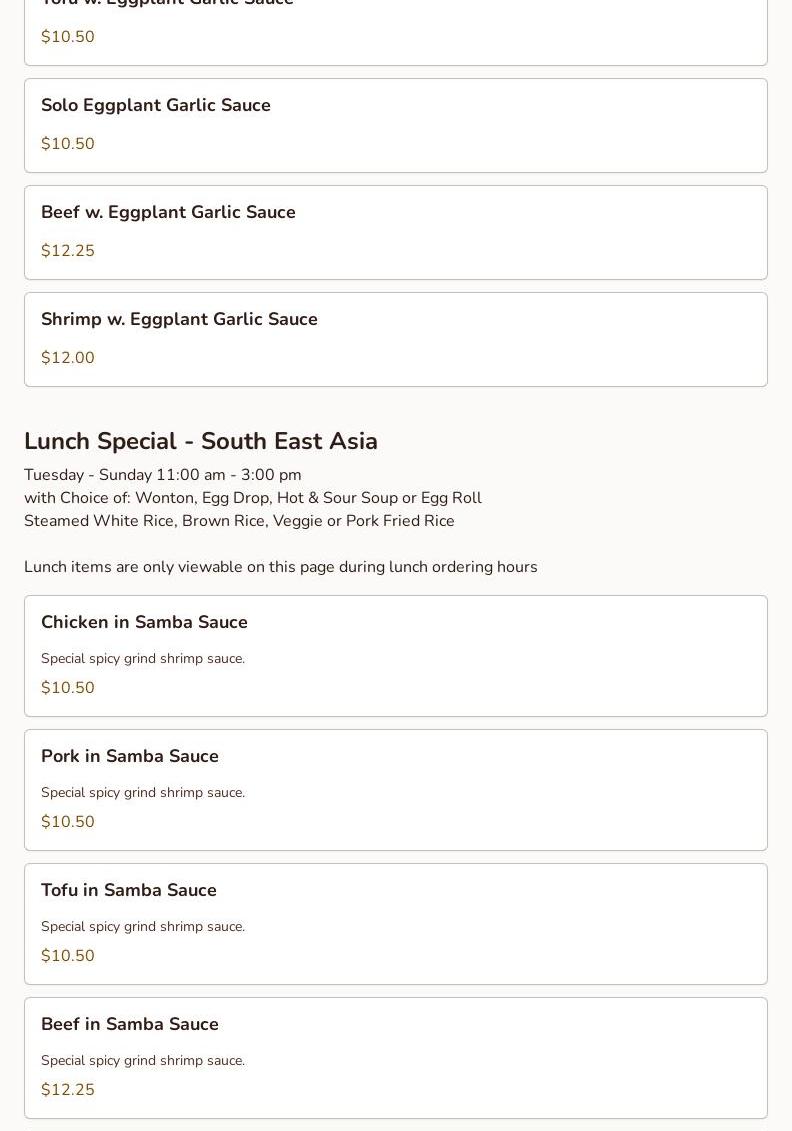Click the description under Chicken in Samba Sauce
The width and height of the screenshot is (792, 1131).
(x=143, y=659)
